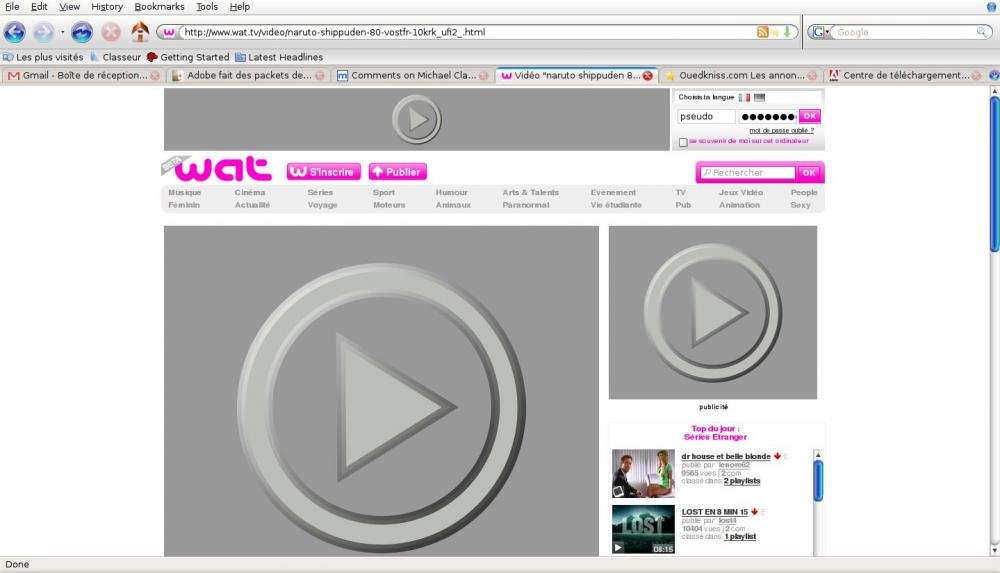Click the browser Back arrow button
The width and height of the screenshot is (1000, 573).
point(15,32)
